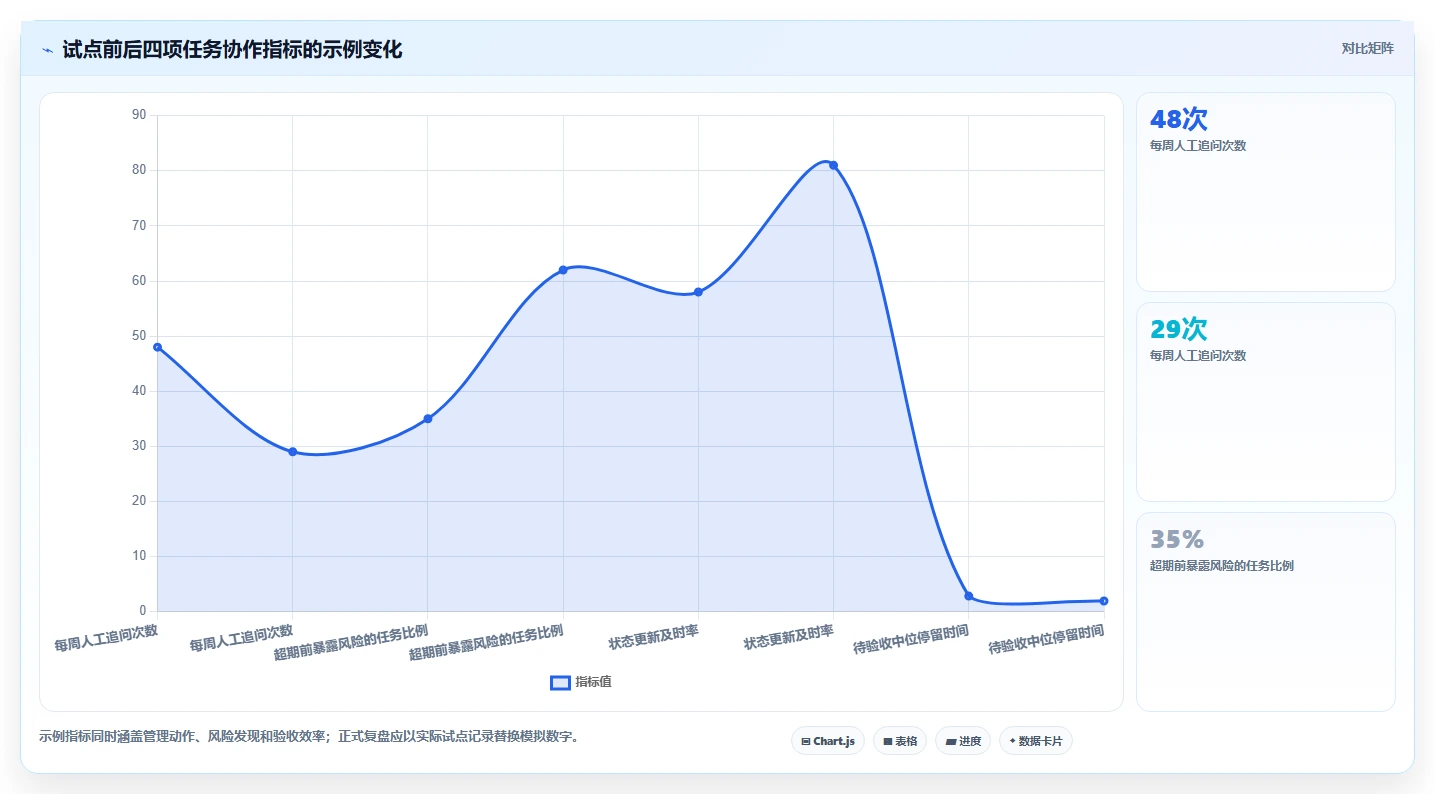
Task: Select the 数据卡片 chip
Action: point(1036,741)
